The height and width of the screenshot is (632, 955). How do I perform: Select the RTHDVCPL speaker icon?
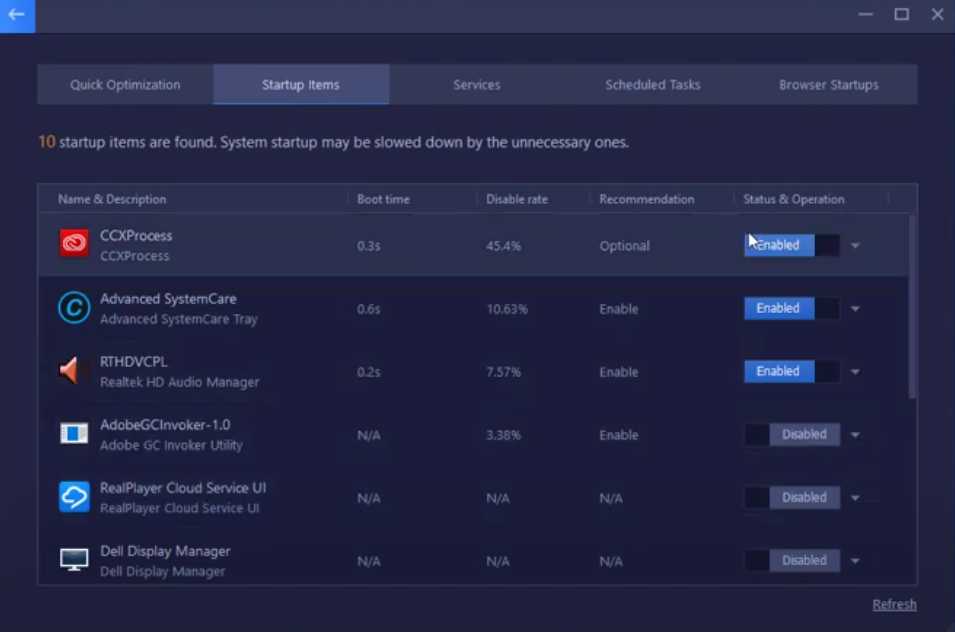[69, 370]
